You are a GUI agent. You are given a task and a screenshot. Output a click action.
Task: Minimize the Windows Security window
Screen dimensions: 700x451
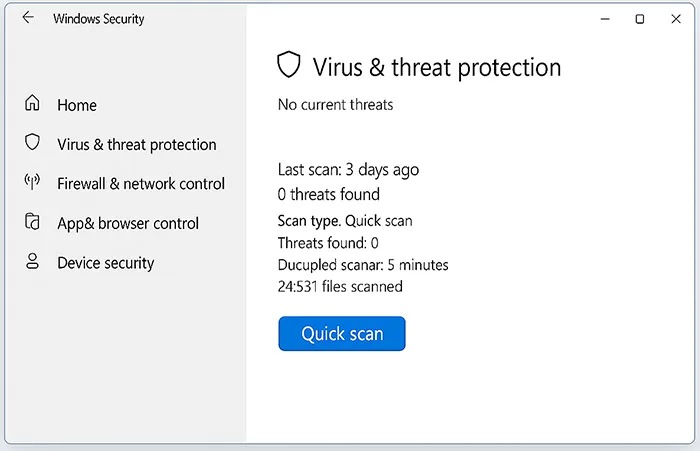pyautogui.click(x=603, y=19)
